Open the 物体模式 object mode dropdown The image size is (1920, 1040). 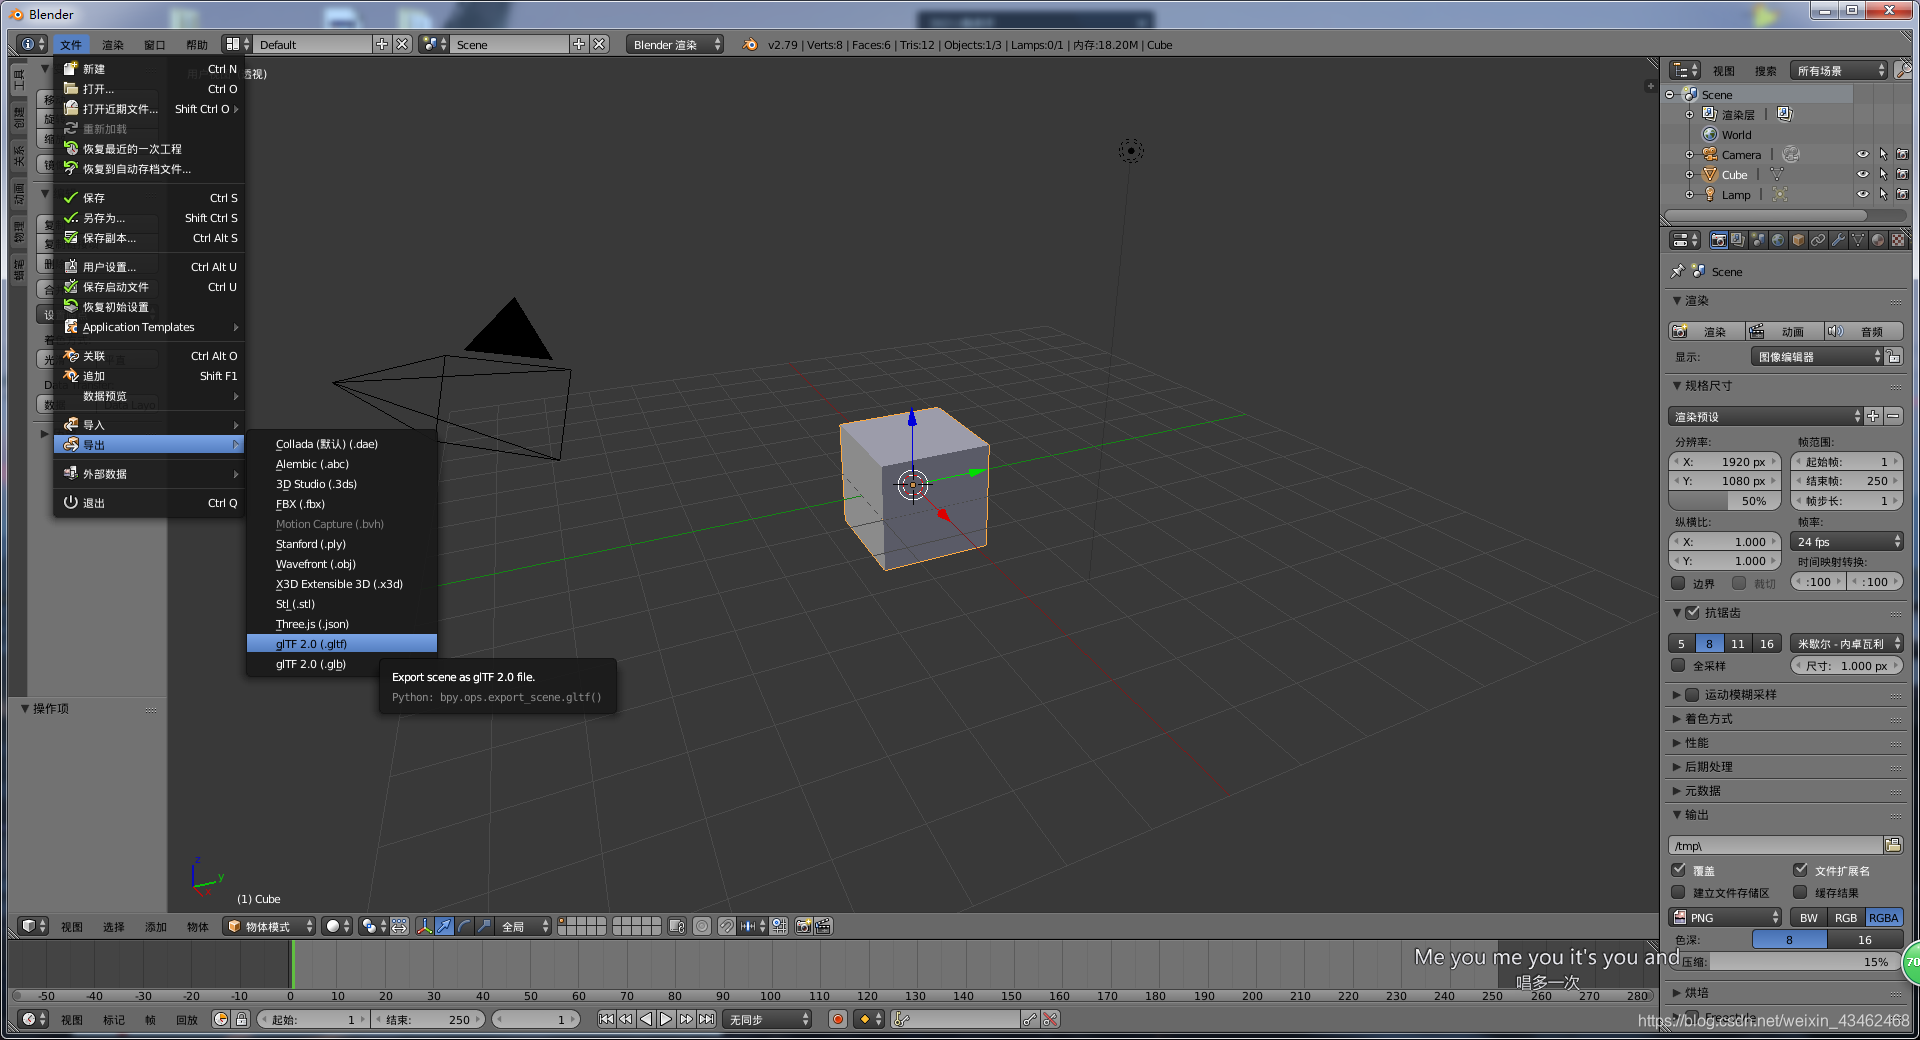point(269,926)
